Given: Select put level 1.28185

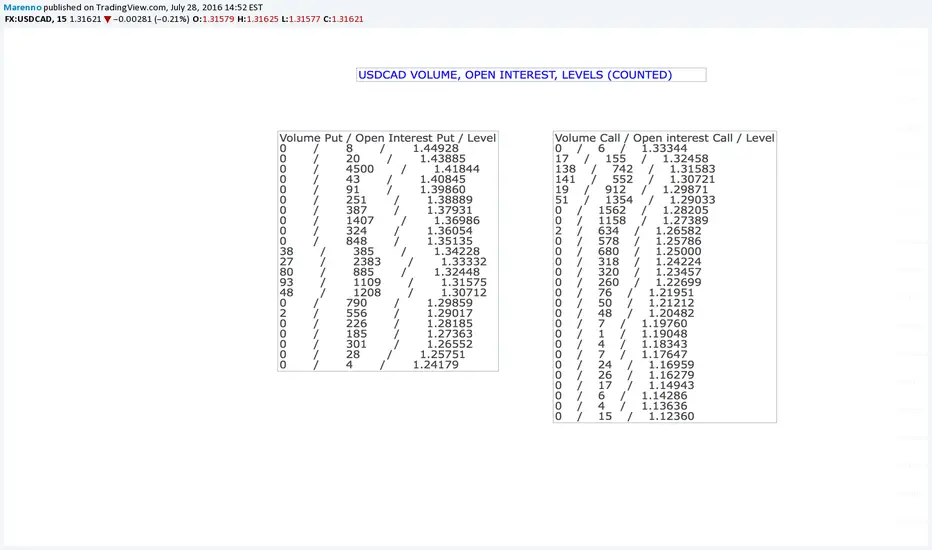Looking at the screenshot, I should [450, 323].
